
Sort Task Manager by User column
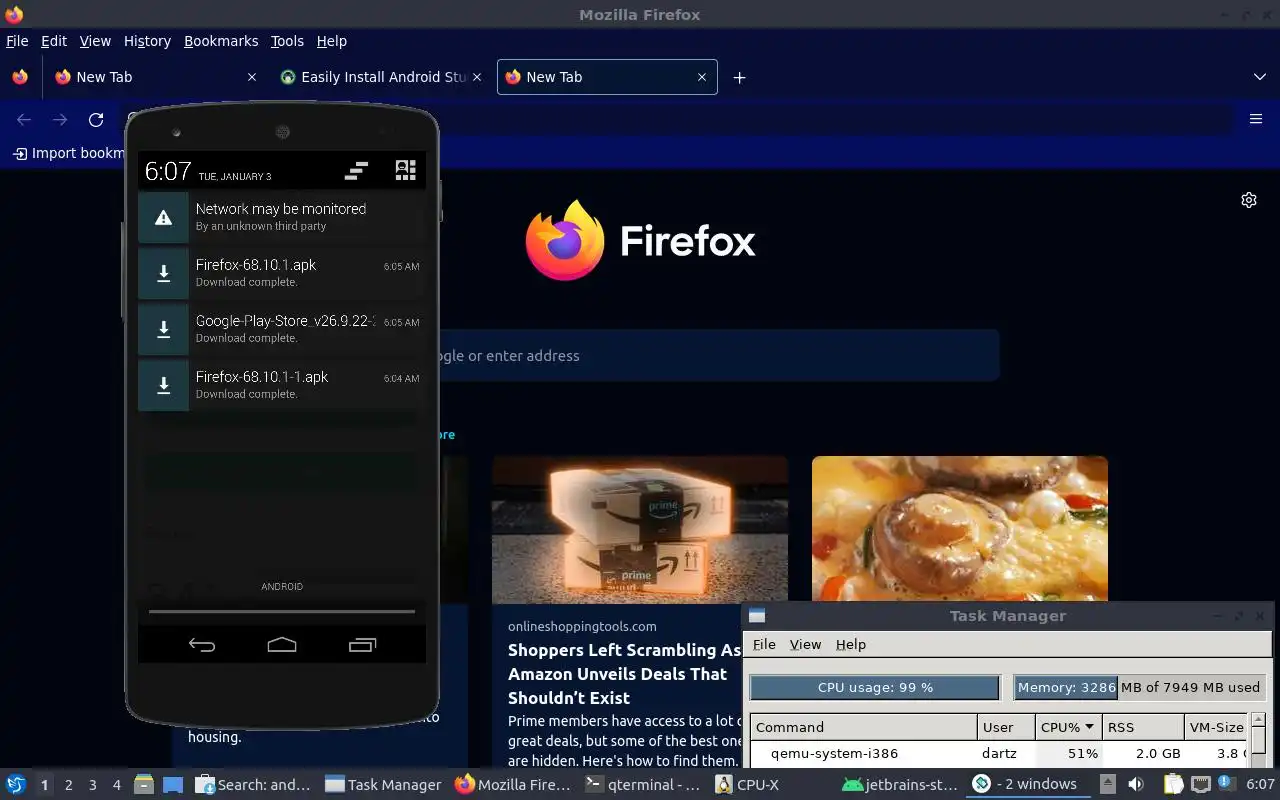coord(1006,727)
